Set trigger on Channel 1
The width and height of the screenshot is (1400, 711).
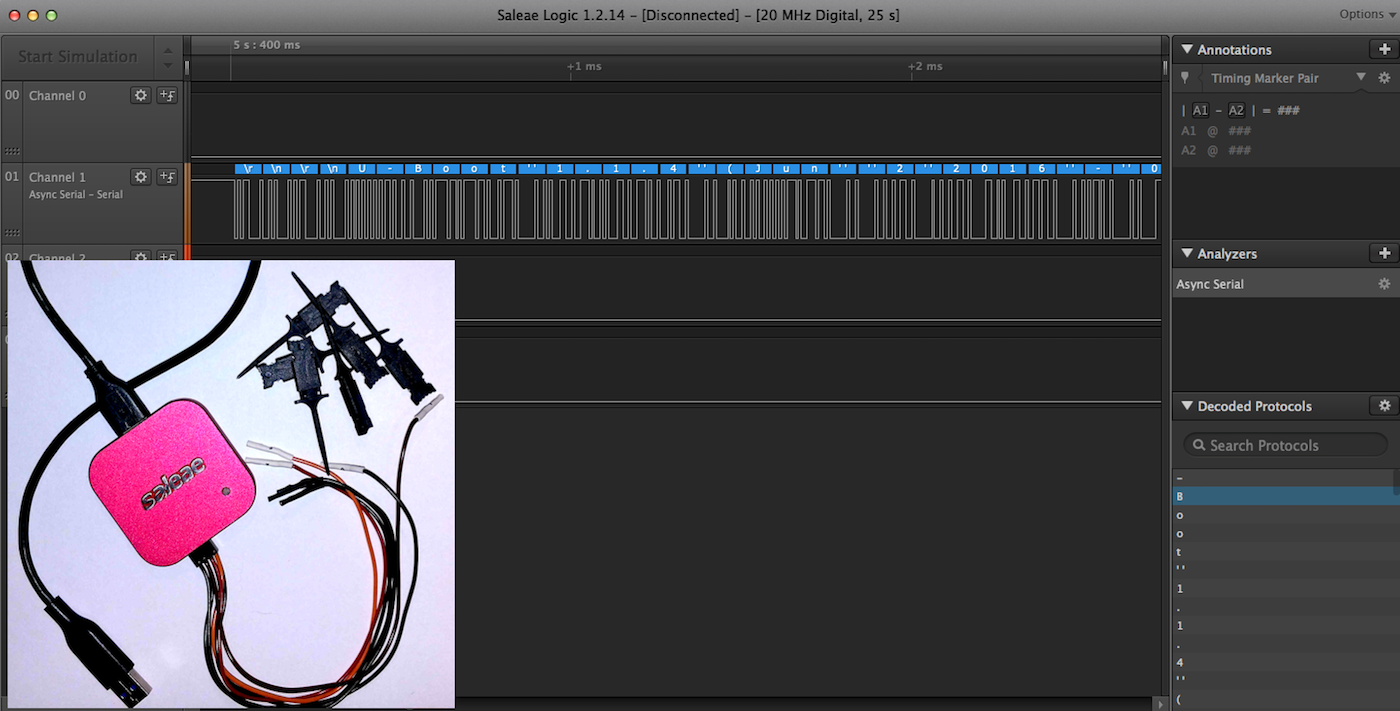coord(167,177)
